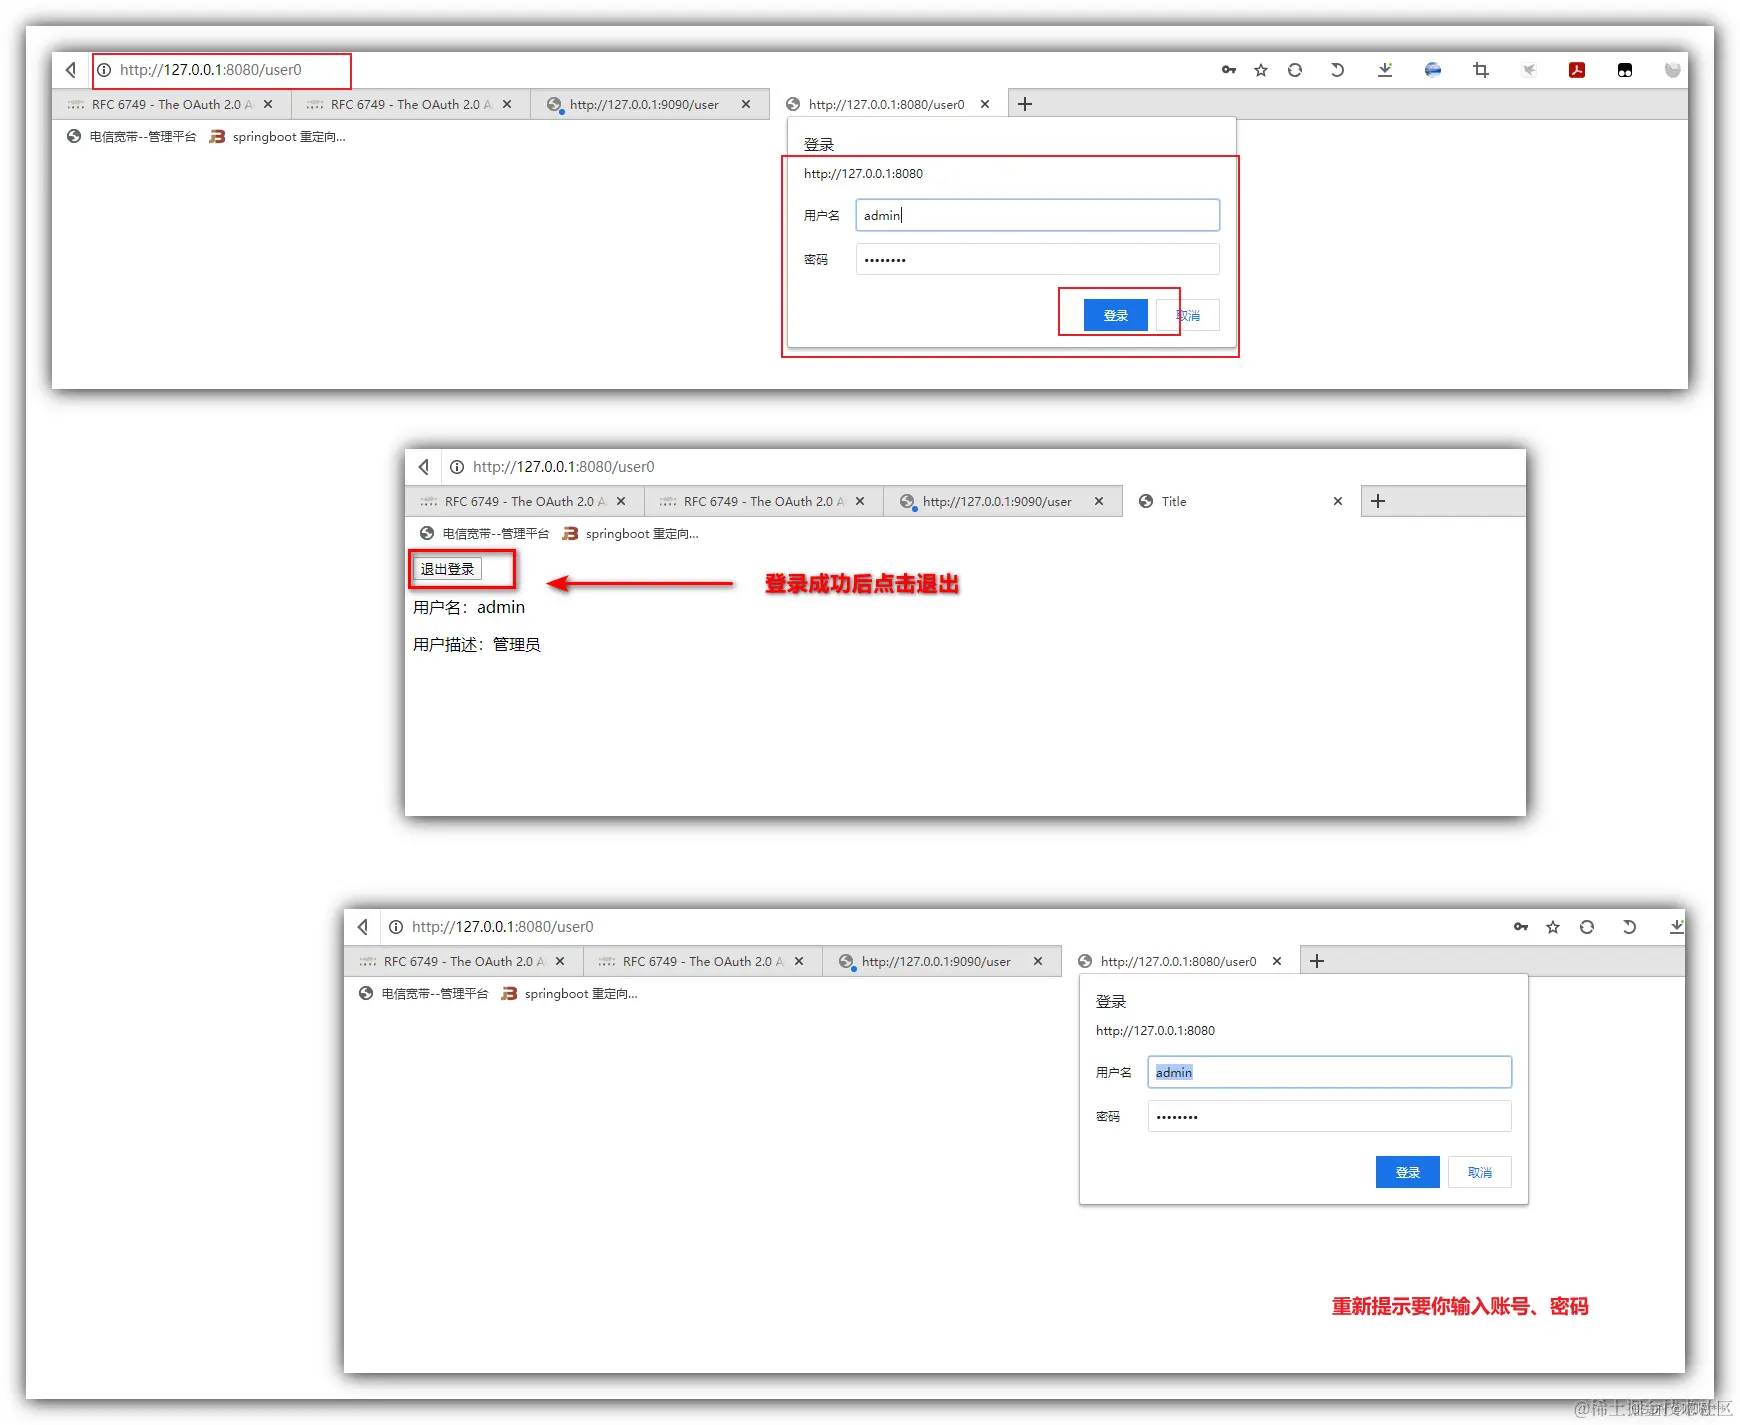
Task: Click blue 登录 button in top login dialog
Action: click(1115, 315)
